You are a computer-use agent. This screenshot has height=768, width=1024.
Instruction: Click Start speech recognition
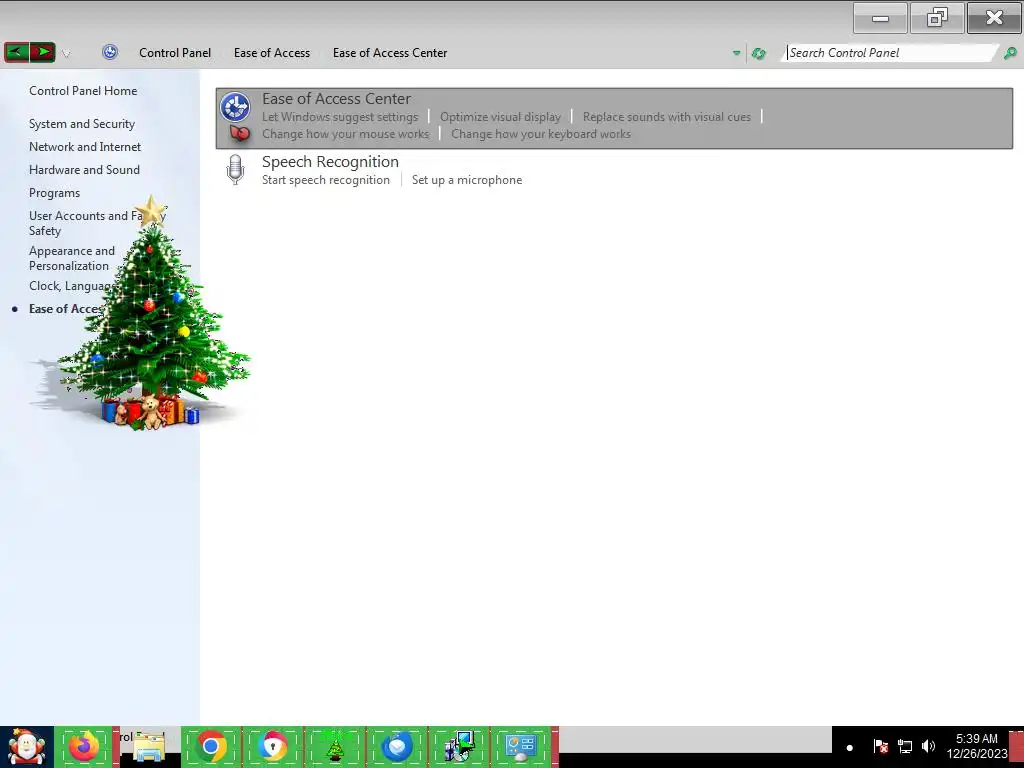326,180
